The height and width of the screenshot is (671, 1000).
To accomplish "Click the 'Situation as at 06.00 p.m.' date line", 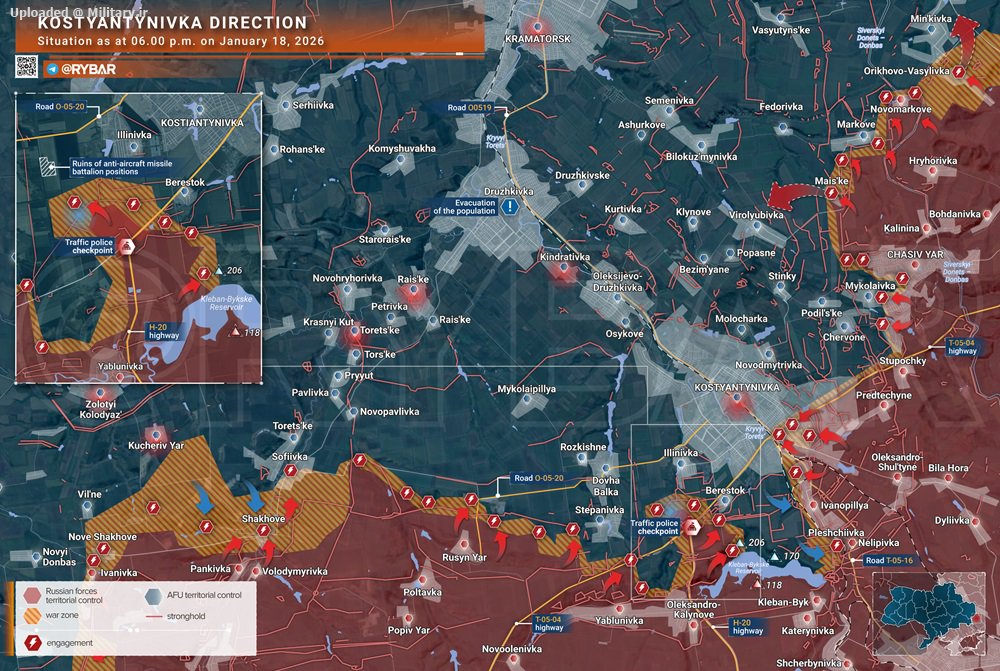I will pyautogui.click(x=180, y=41).
